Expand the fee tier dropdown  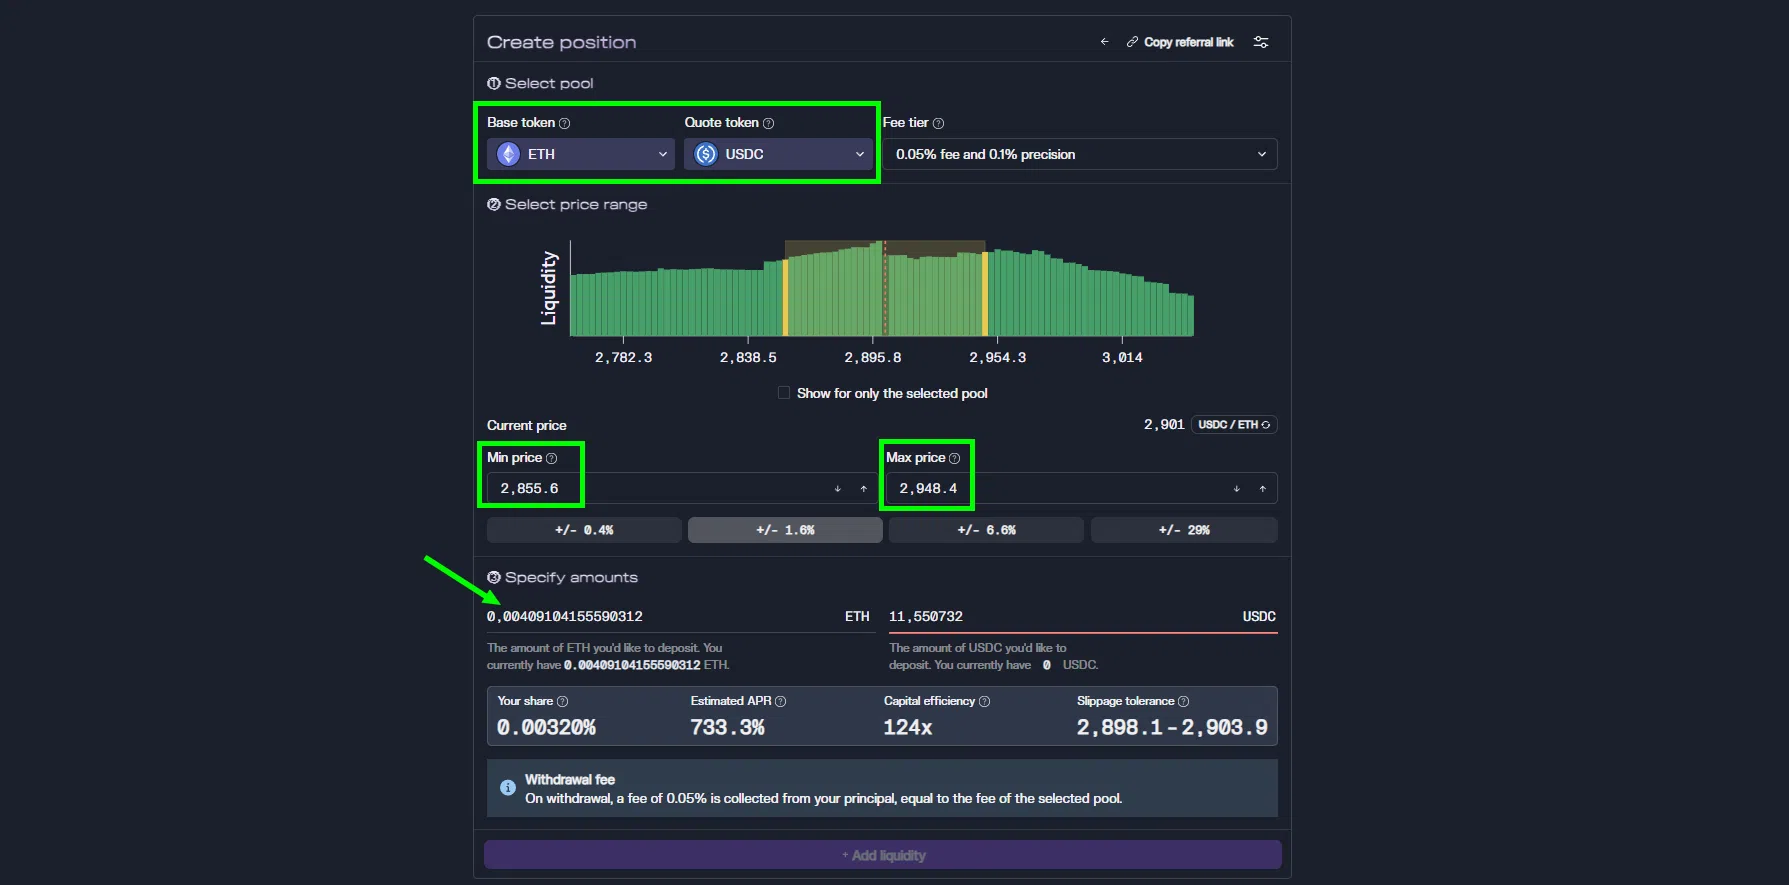pyautogui.click(x=1080, y=154)
